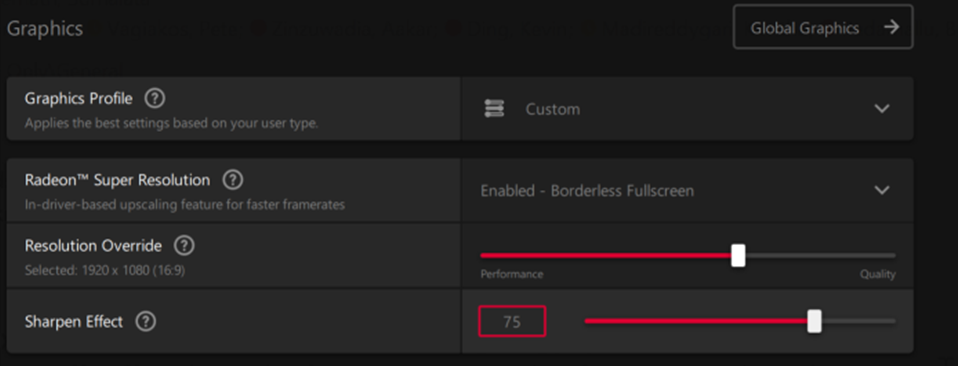This screenshot has height=366, width=958.
Task: Click the arrow icon next to Global Graphics
Action: click(x=891, y=27)
